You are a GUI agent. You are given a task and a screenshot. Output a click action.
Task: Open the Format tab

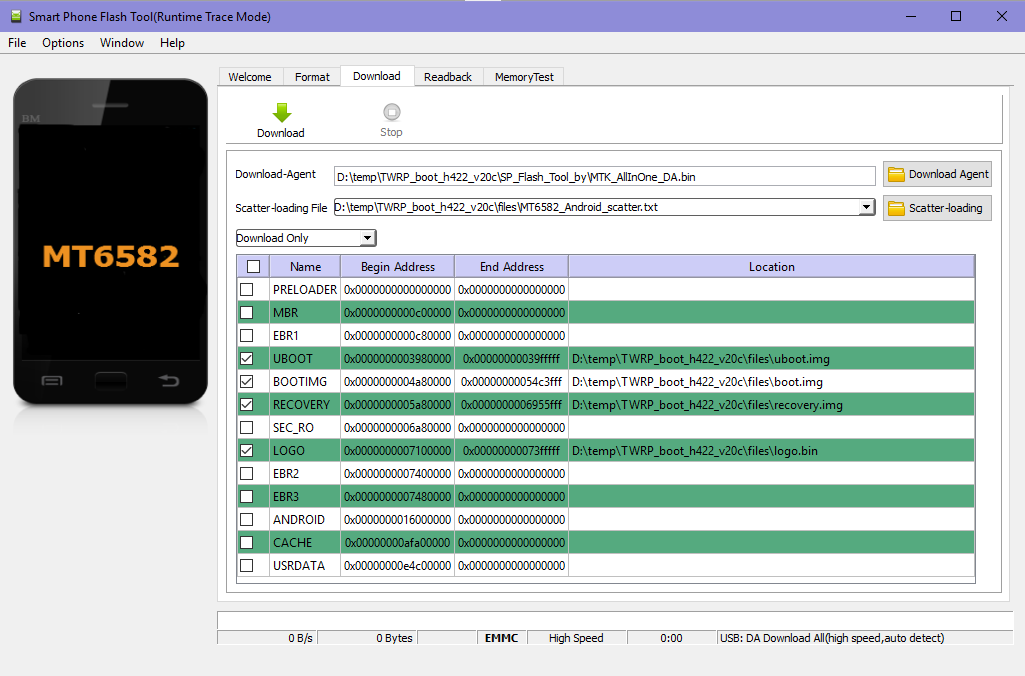pyautogui.click(x=312, y=77)
